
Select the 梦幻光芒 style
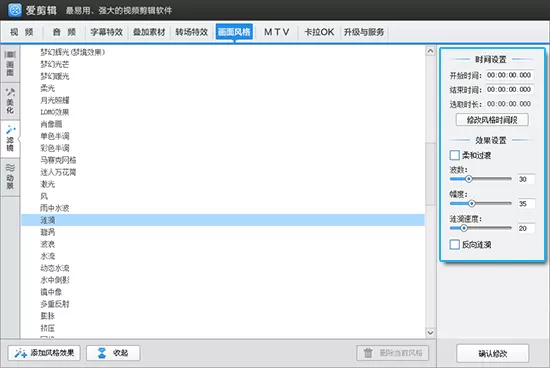point(54,64)
